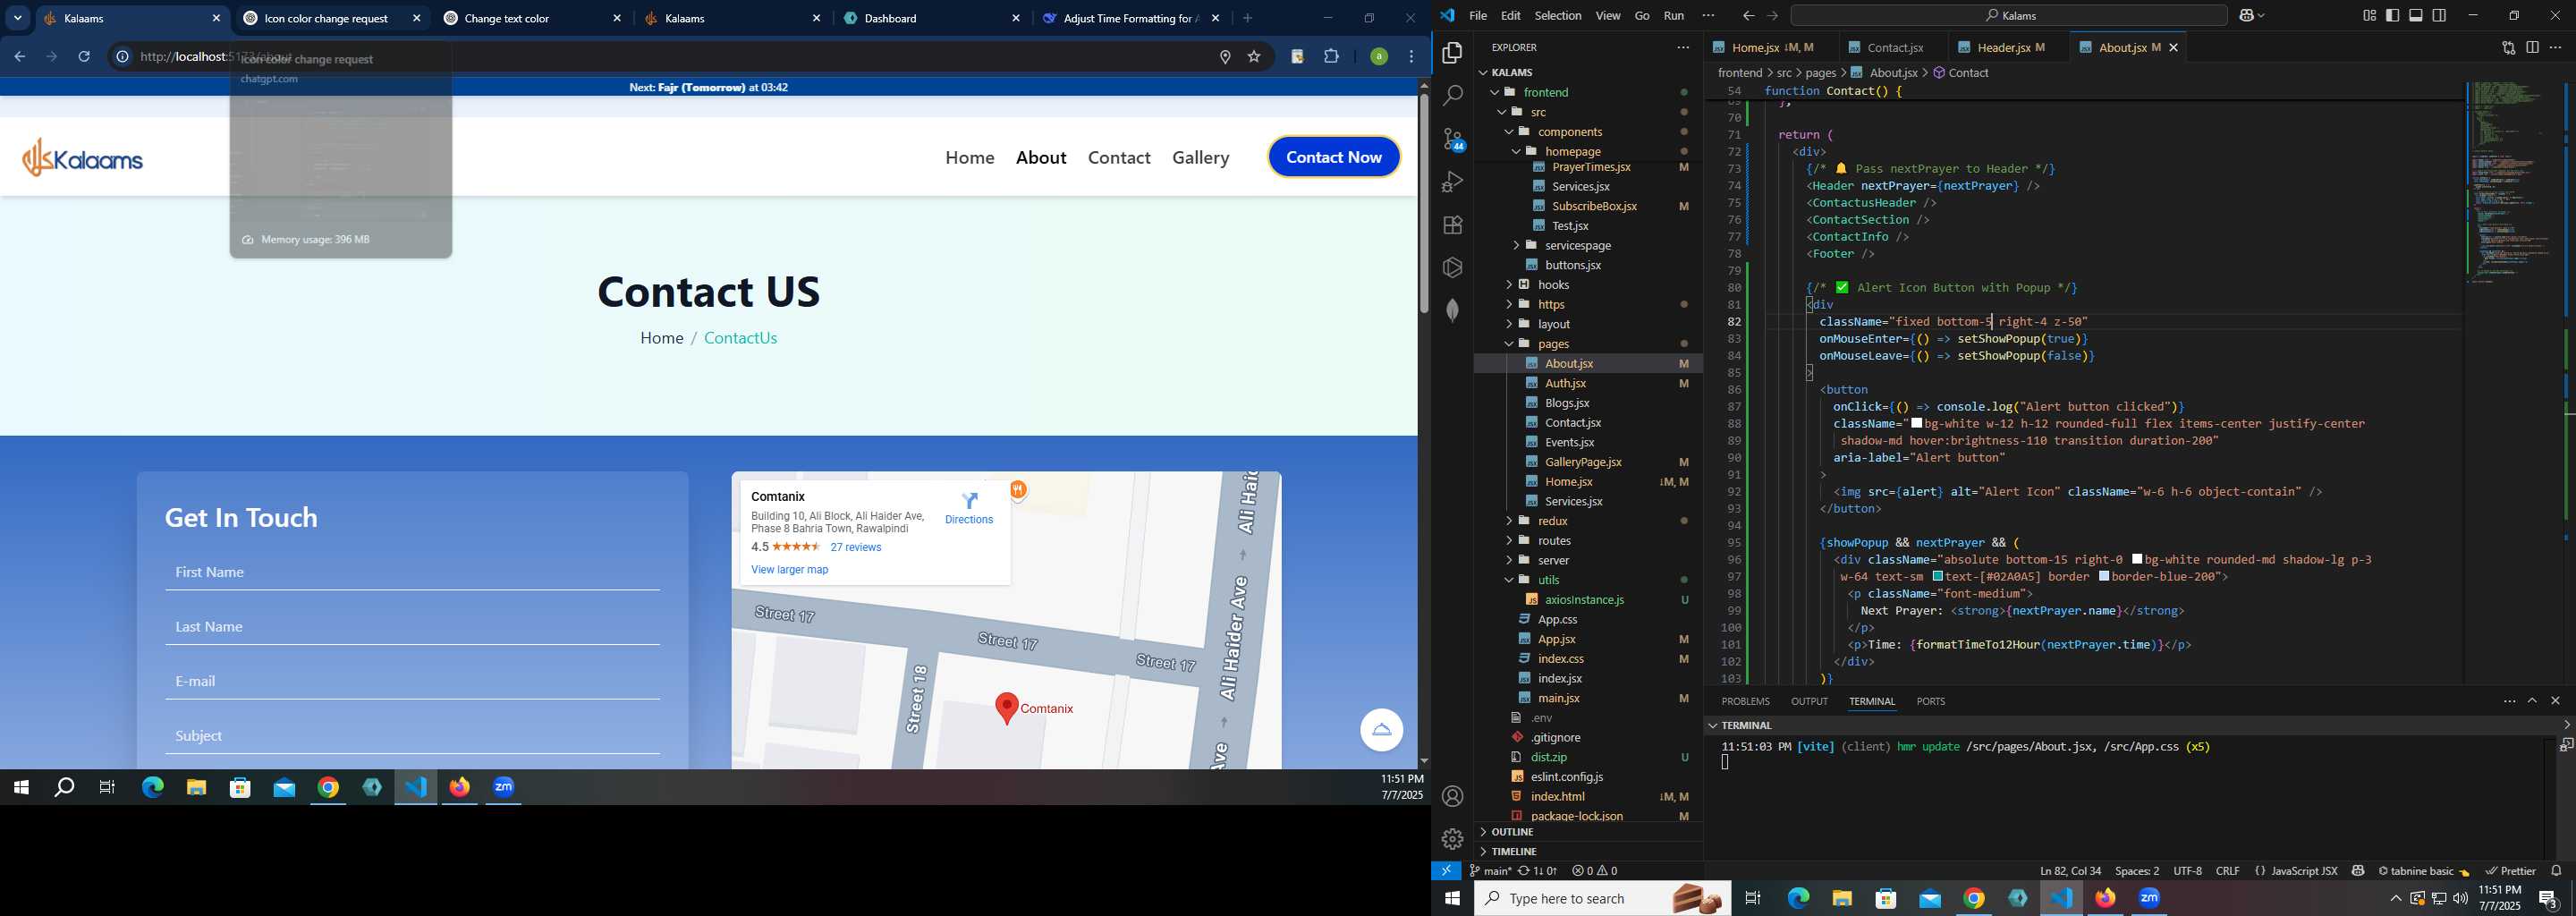Toggle the secondary side bar in VS Code
This screenshot has height=916, width=2576.
[x=2439, y=16]
